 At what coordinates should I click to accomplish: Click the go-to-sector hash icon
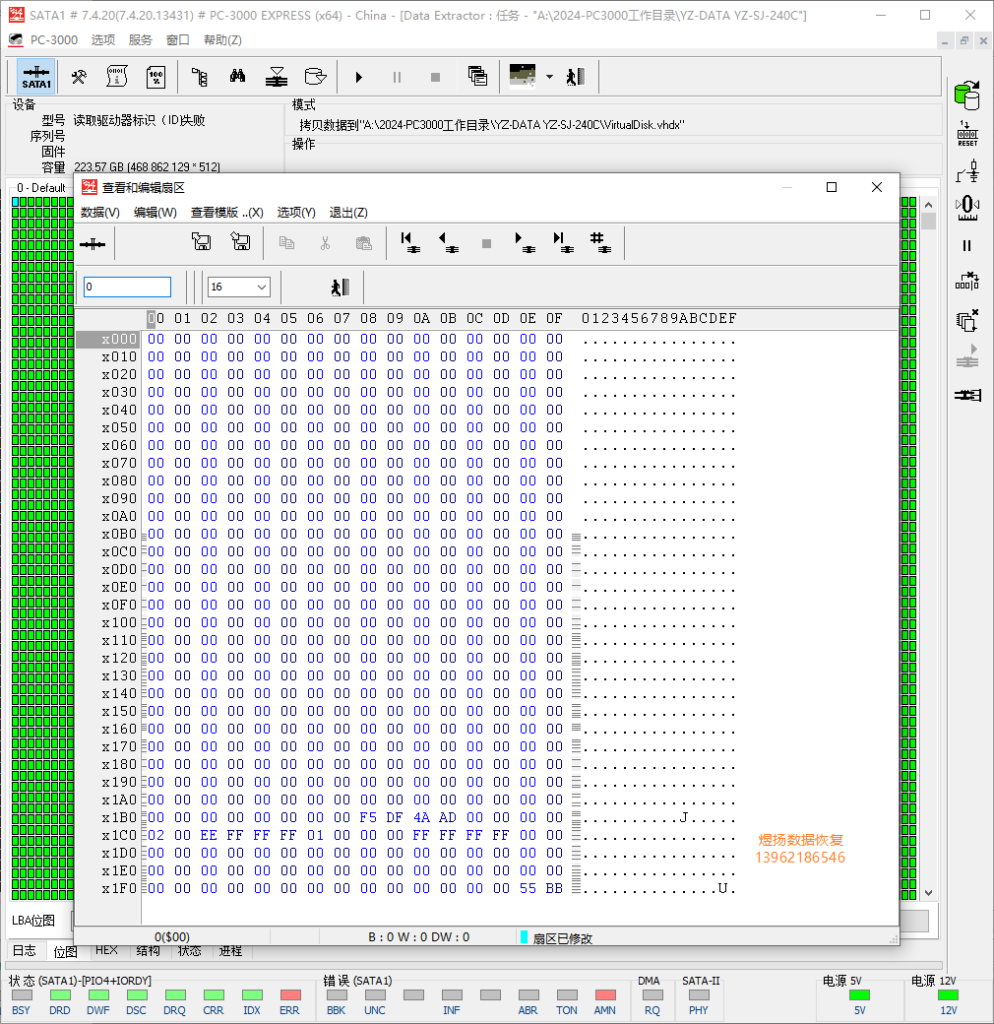coord(598,242)
